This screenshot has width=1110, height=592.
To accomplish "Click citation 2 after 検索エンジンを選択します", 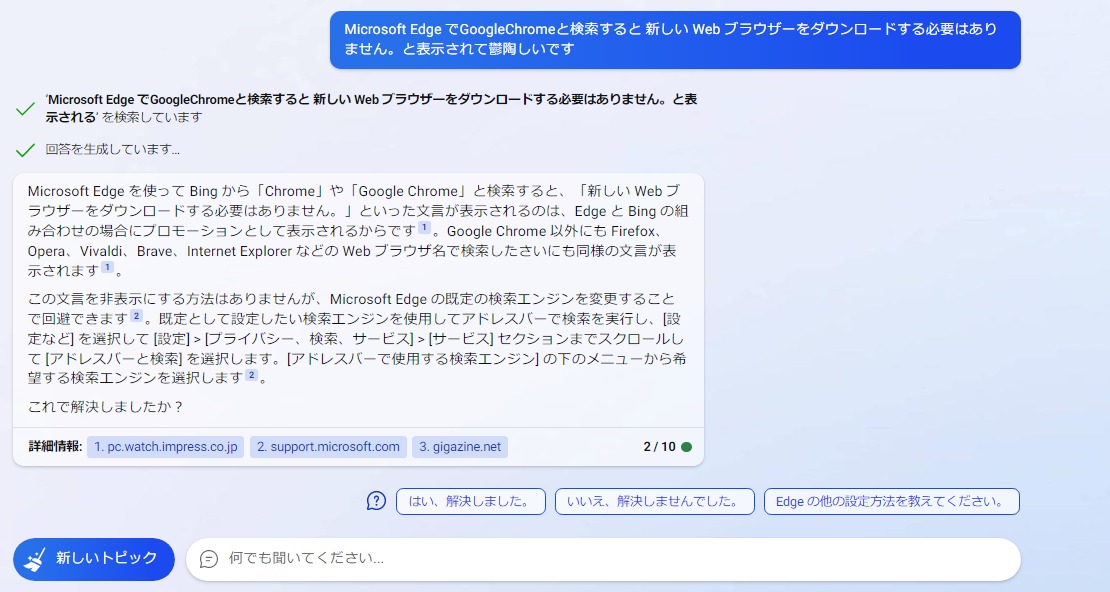I will [x=251, y=375].
